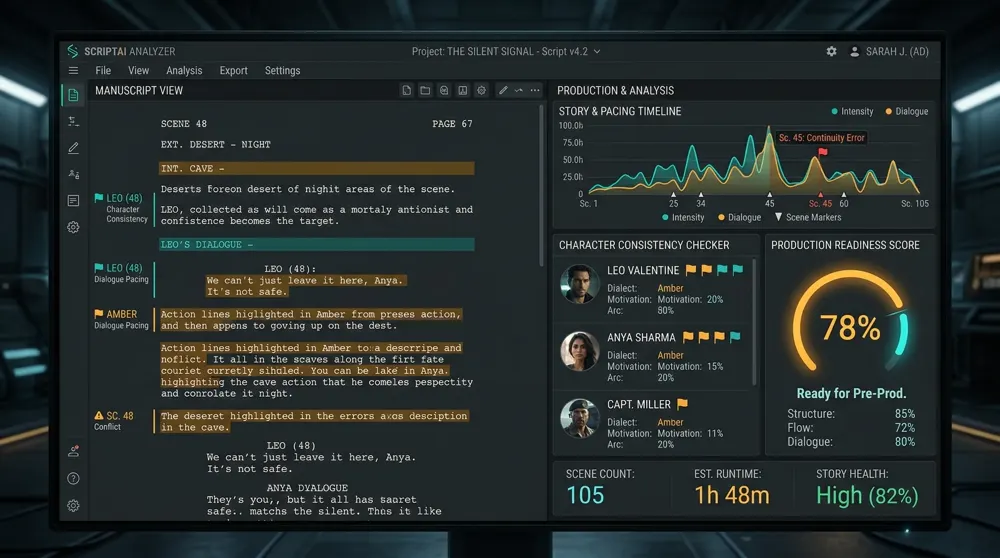Click the open folder toolbar icon
This screenshot has width=1000, height=558.
click(425, 91)
